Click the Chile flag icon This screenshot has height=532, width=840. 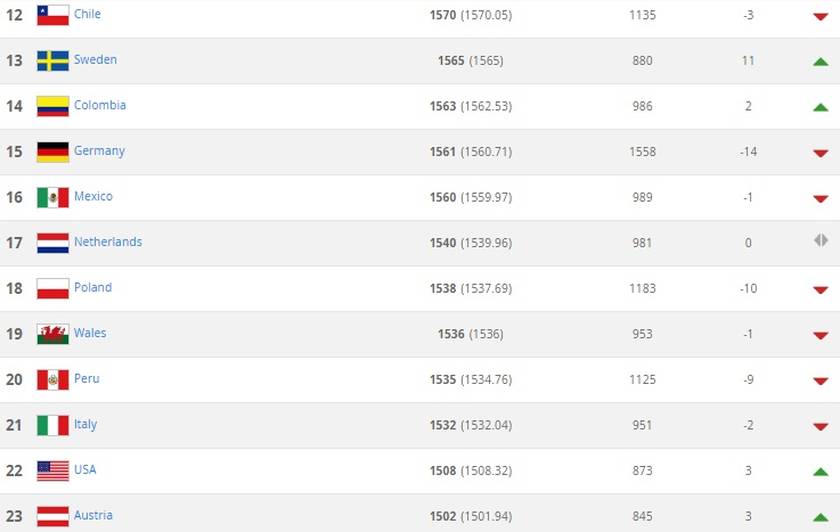52,15
